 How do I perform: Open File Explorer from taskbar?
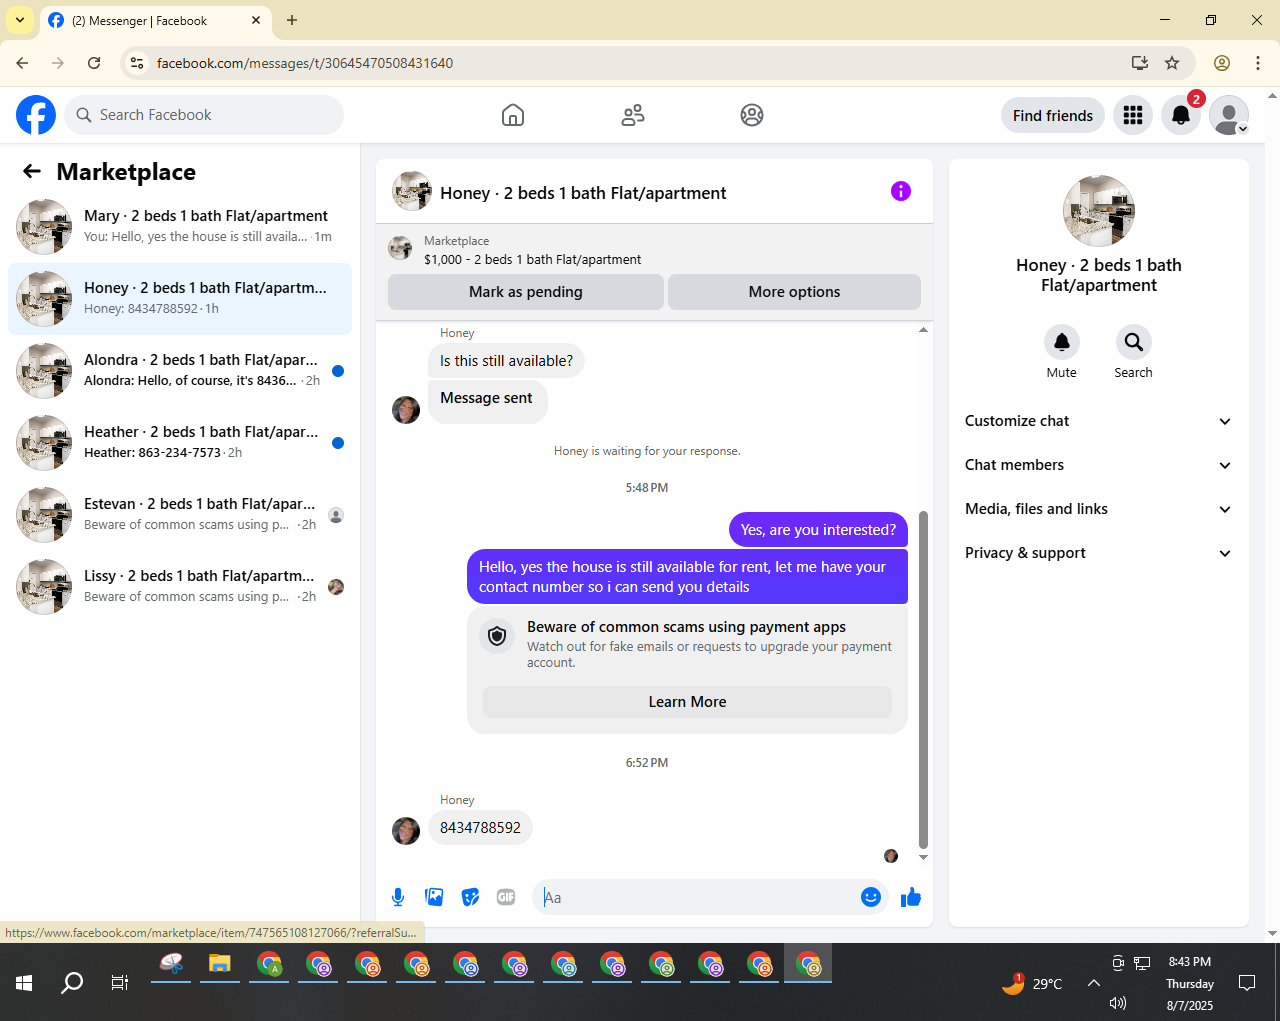pos(220,964)
